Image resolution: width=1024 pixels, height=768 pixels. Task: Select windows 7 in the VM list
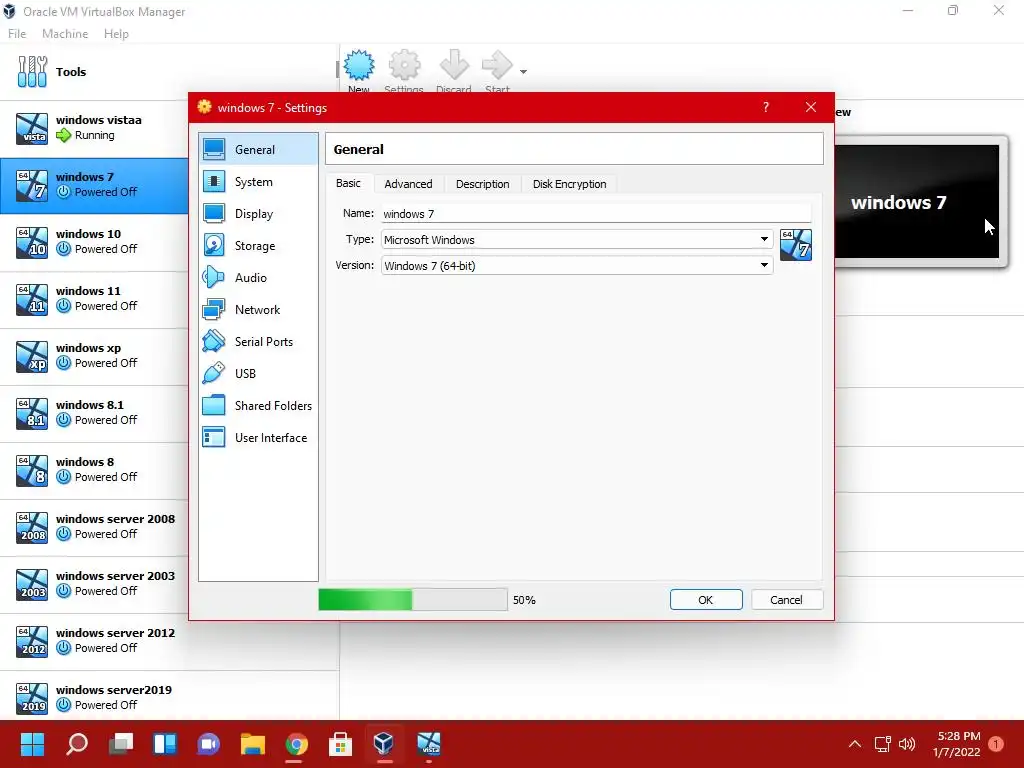[94, 185]
